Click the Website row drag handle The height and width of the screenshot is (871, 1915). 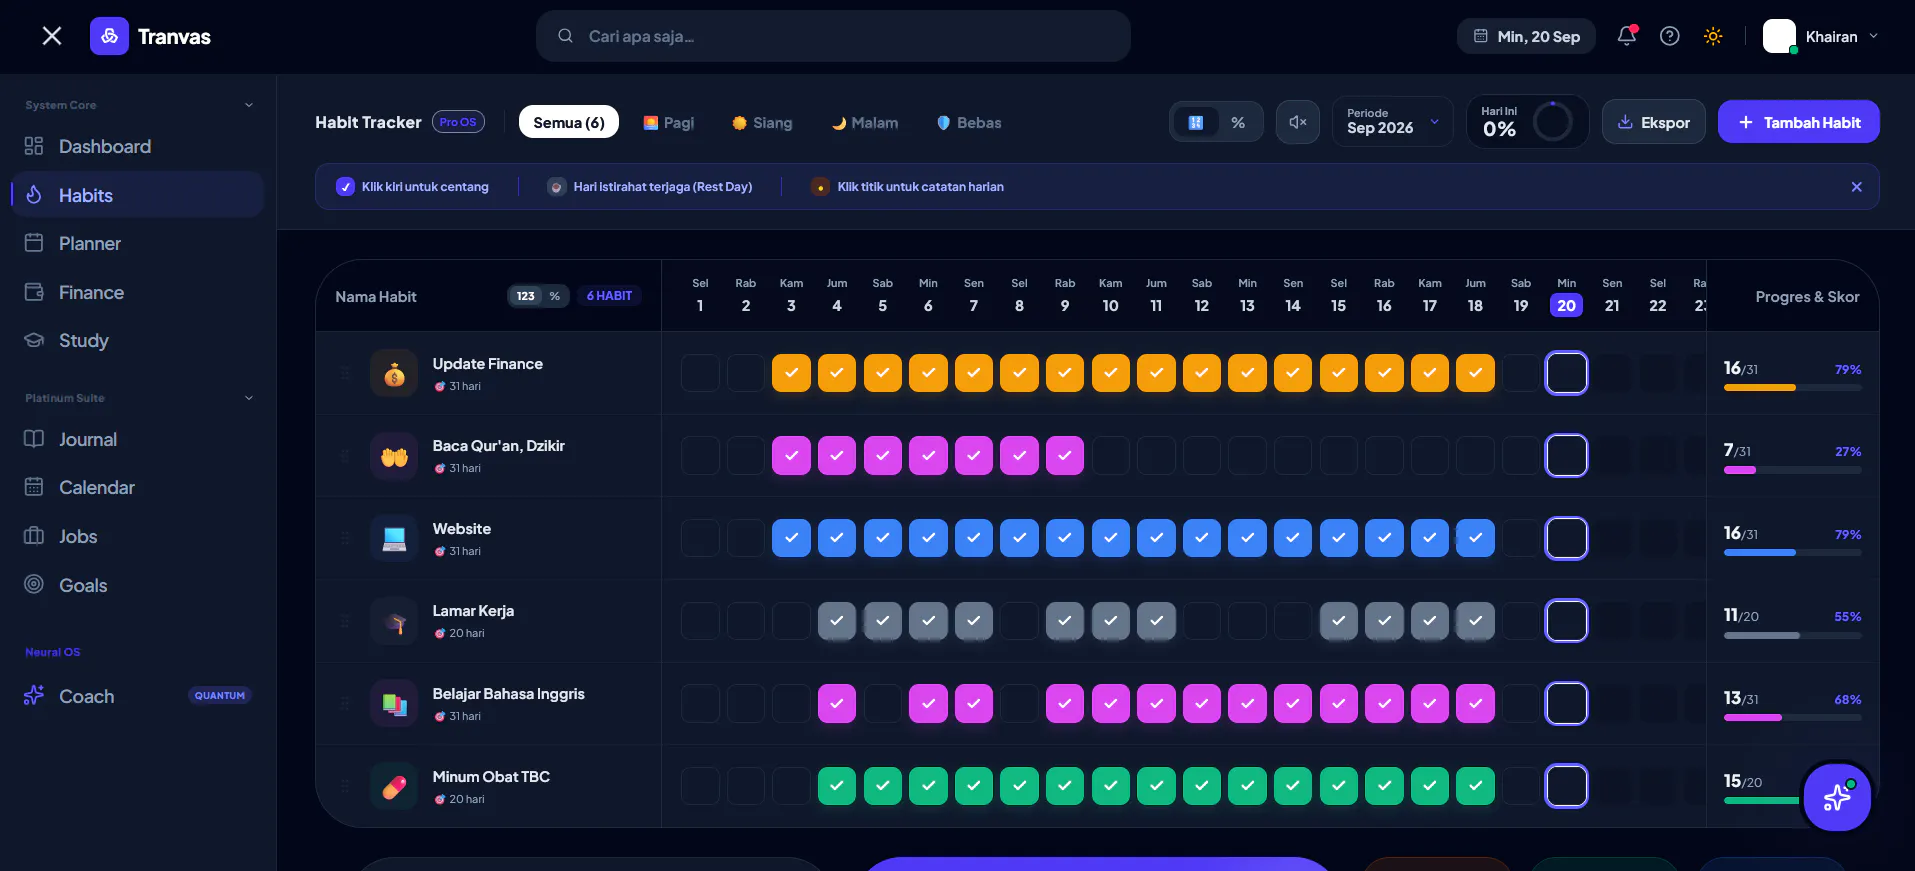tap(345, 538)
